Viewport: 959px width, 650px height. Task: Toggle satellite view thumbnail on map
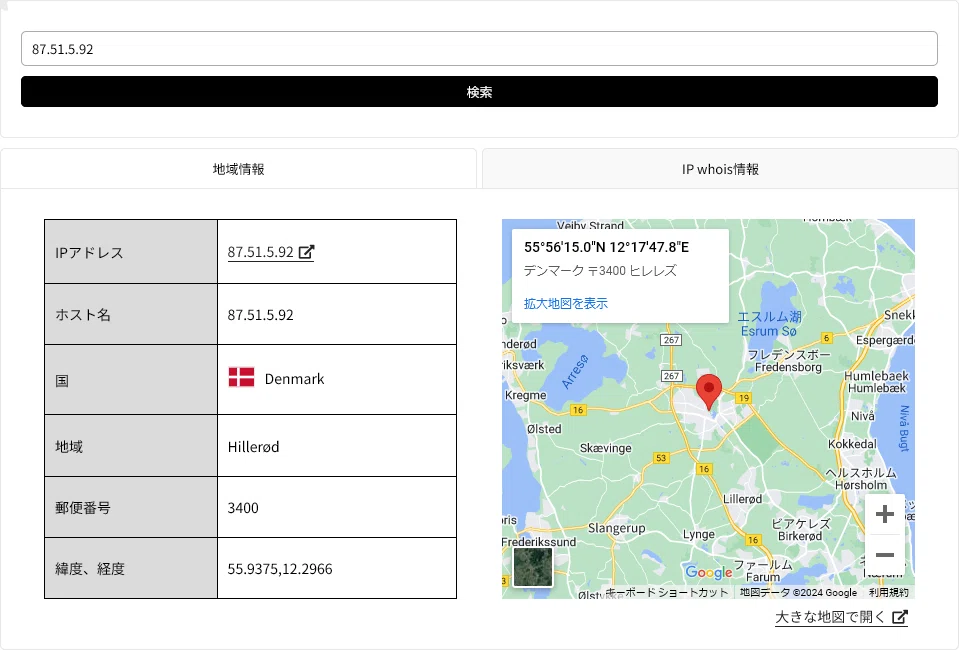pos(533,567)
